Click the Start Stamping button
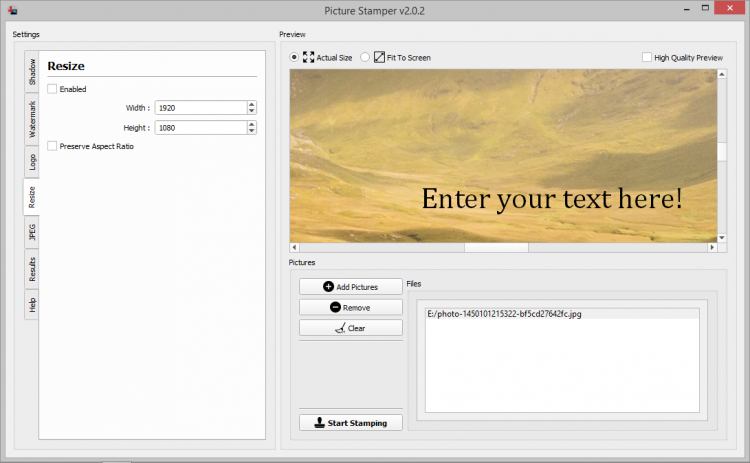 point(351,422)
